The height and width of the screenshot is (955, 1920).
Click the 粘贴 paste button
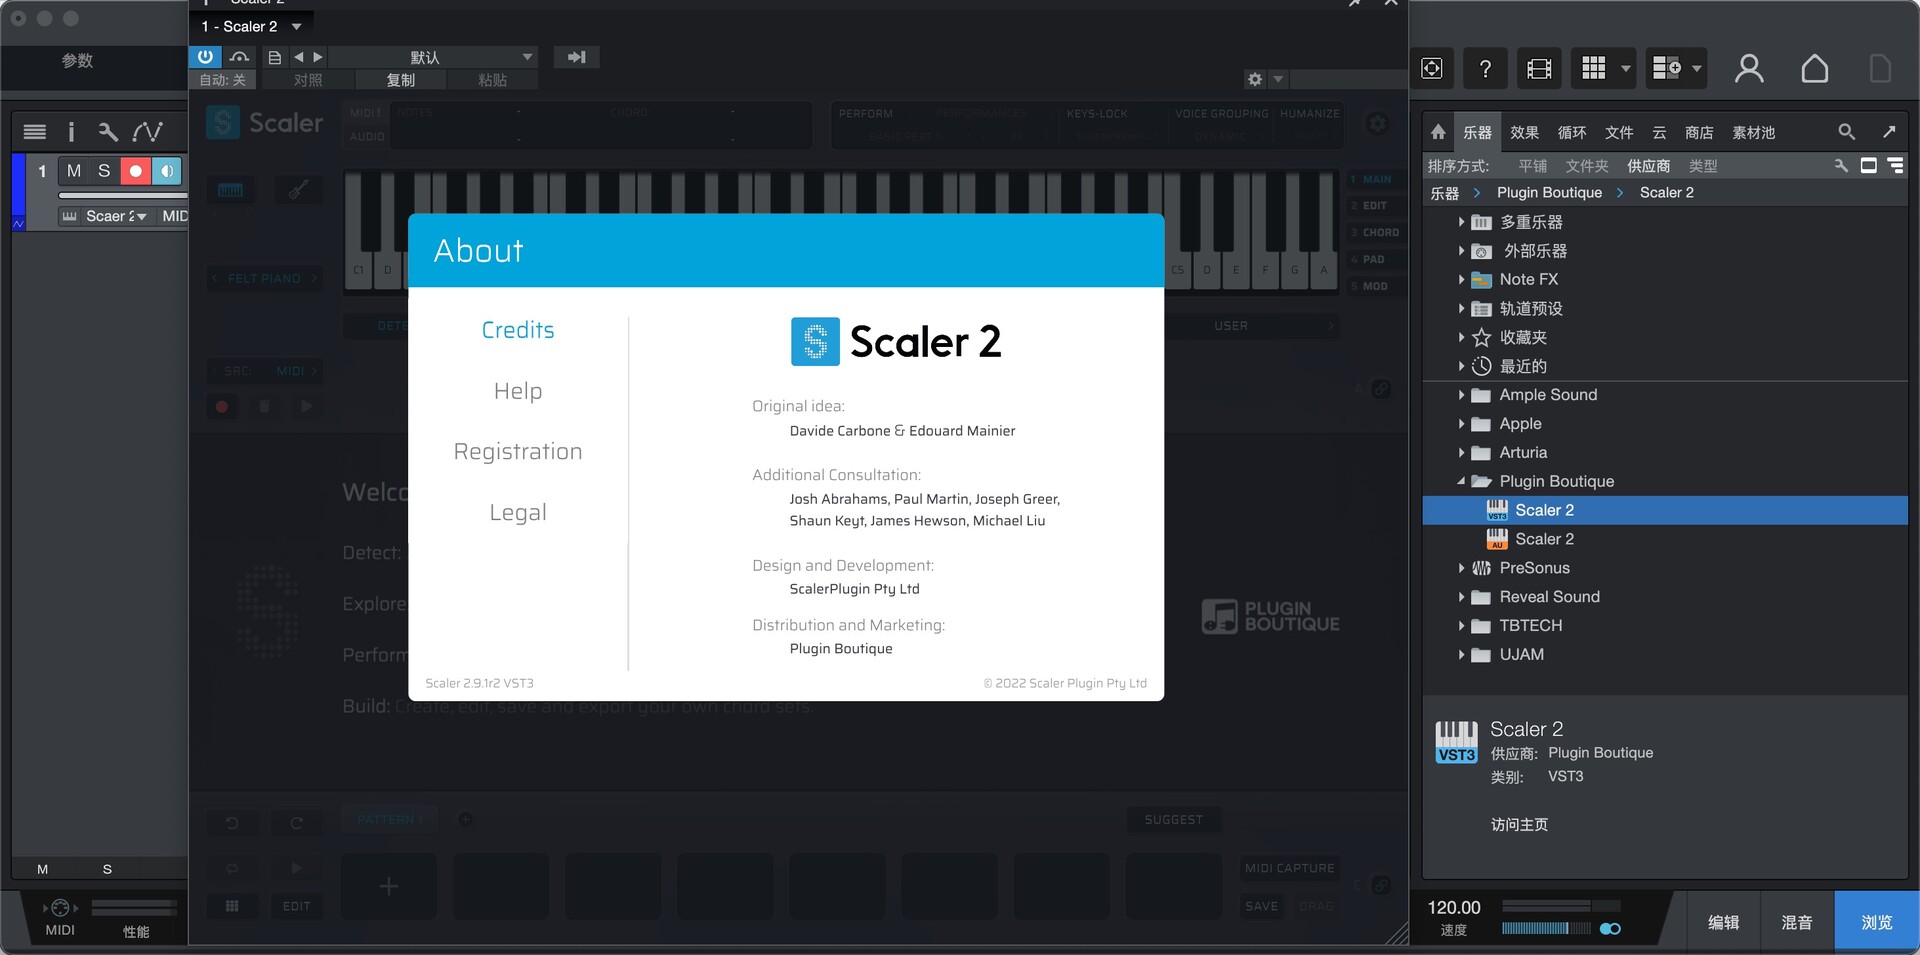[x=493, y=80]
